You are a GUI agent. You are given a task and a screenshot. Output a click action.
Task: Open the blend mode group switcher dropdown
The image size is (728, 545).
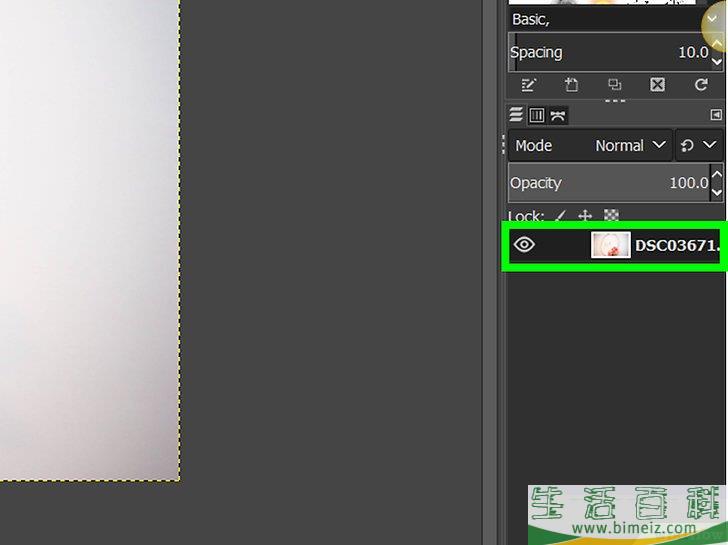(x=698, y=145)
